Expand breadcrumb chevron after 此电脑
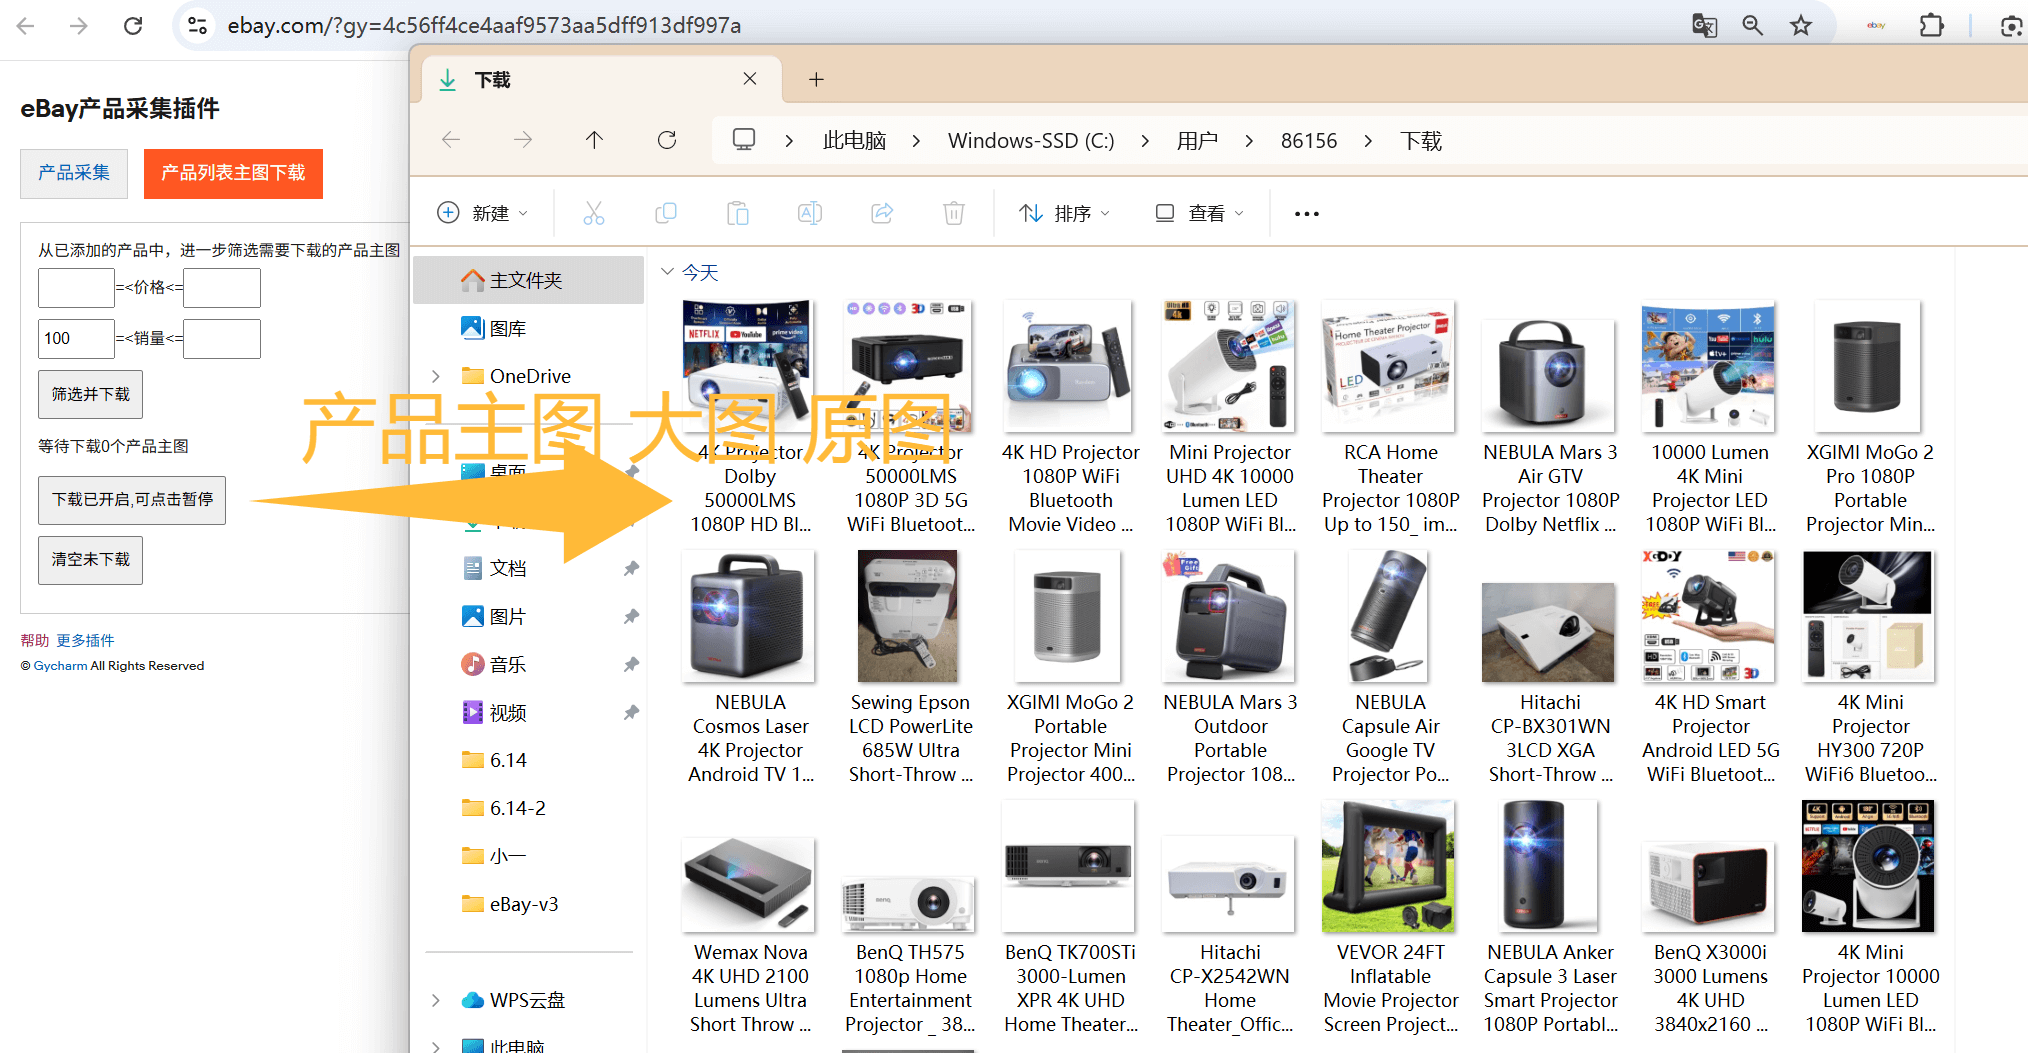Image resolution: width=2028 pixels, height=1053 pixels. [x=916, y=141]
